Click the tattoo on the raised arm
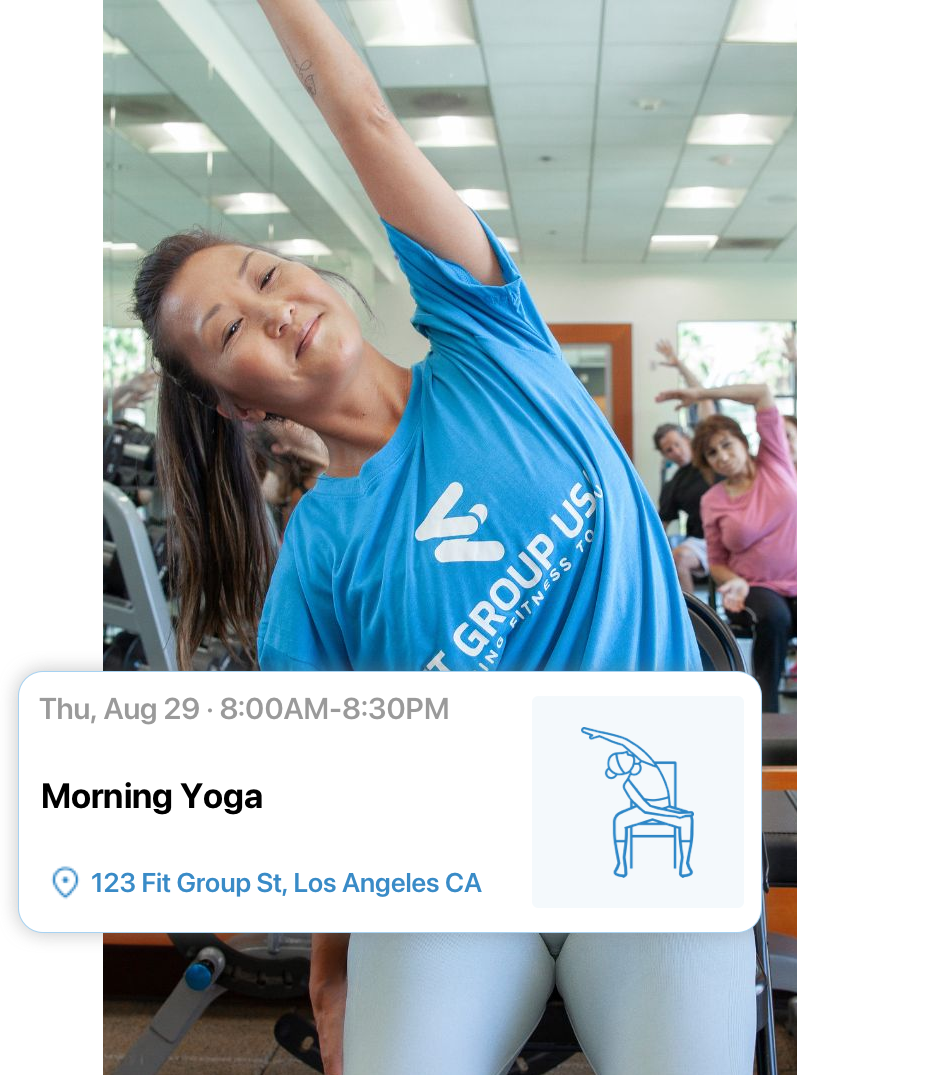The height and width of the screenshot is (1075, 925). point(305,71)
